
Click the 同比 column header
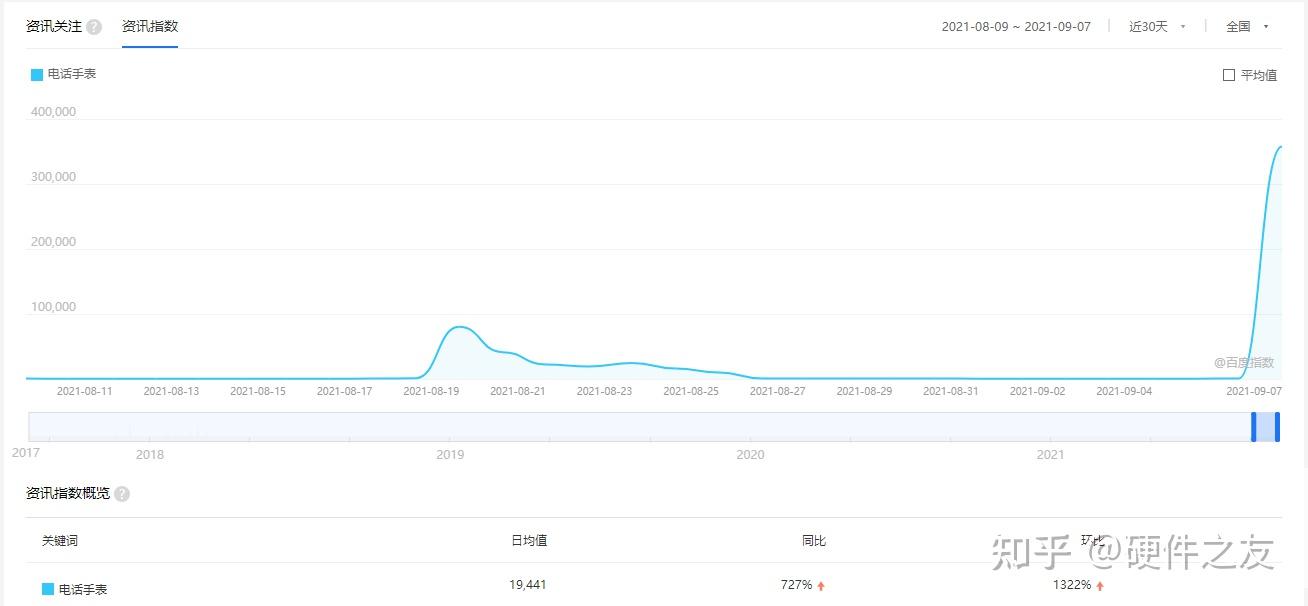click(x=814, y=541)
